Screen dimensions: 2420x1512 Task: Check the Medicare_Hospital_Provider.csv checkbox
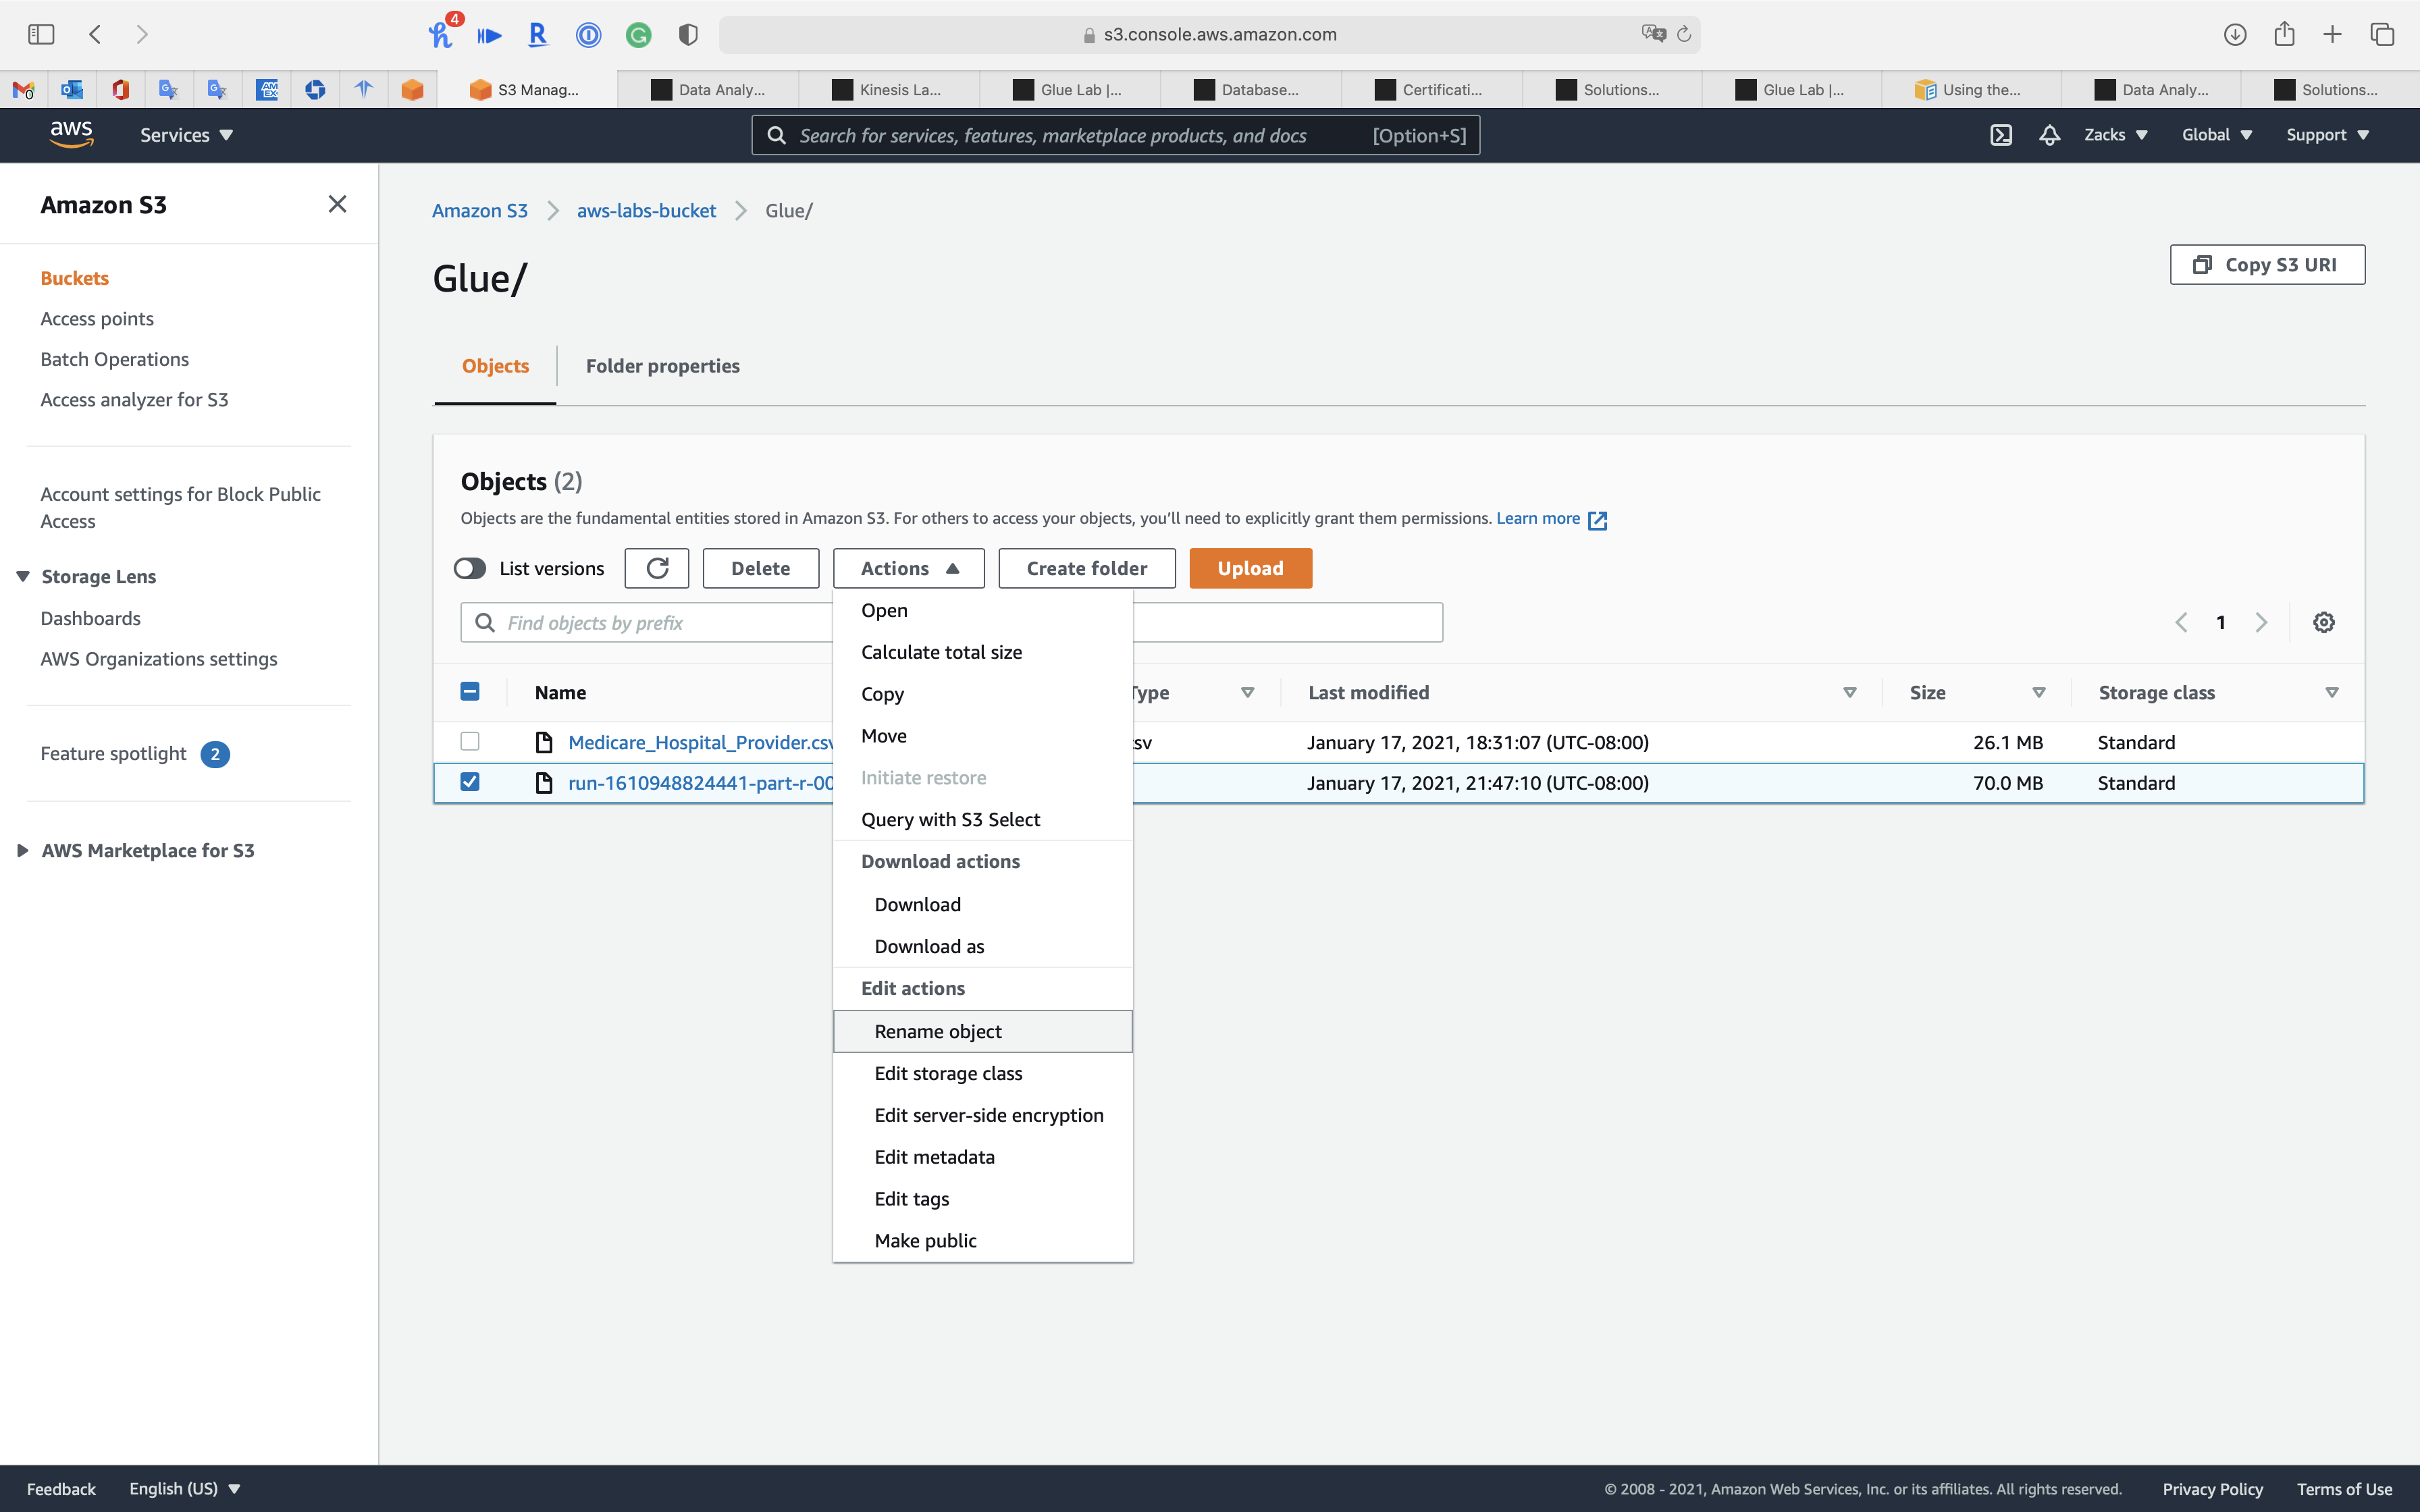pos(470,741)
